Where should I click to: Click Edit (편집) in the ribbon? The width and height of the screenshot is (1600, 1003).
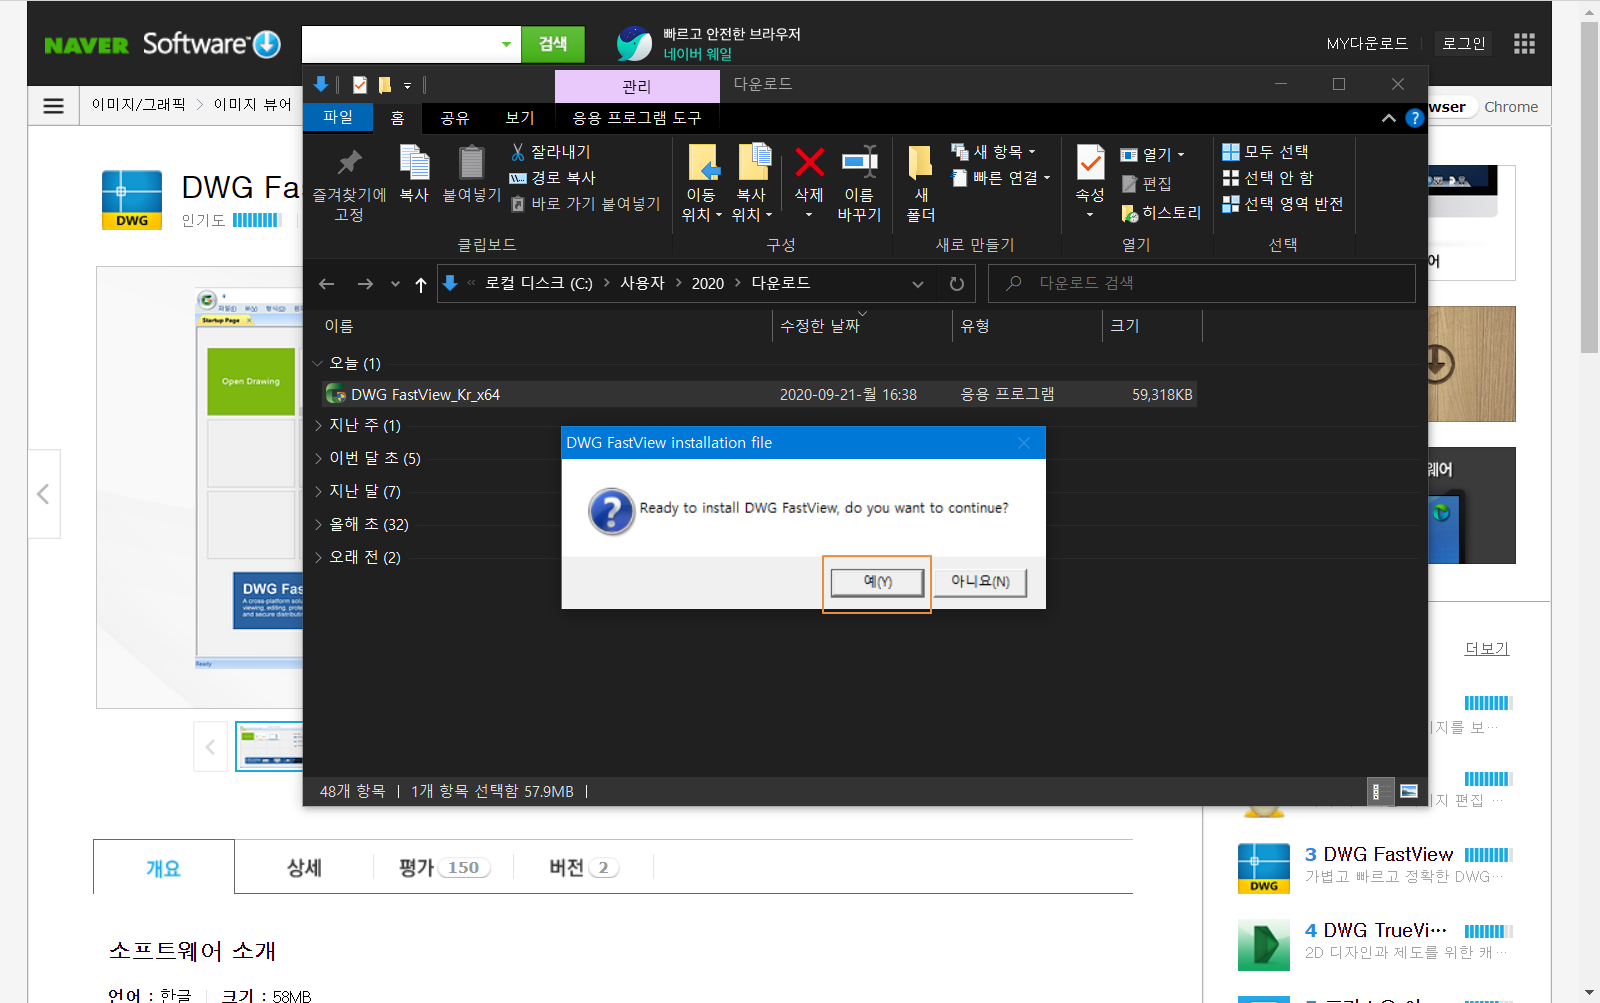tap(1146, 184)
